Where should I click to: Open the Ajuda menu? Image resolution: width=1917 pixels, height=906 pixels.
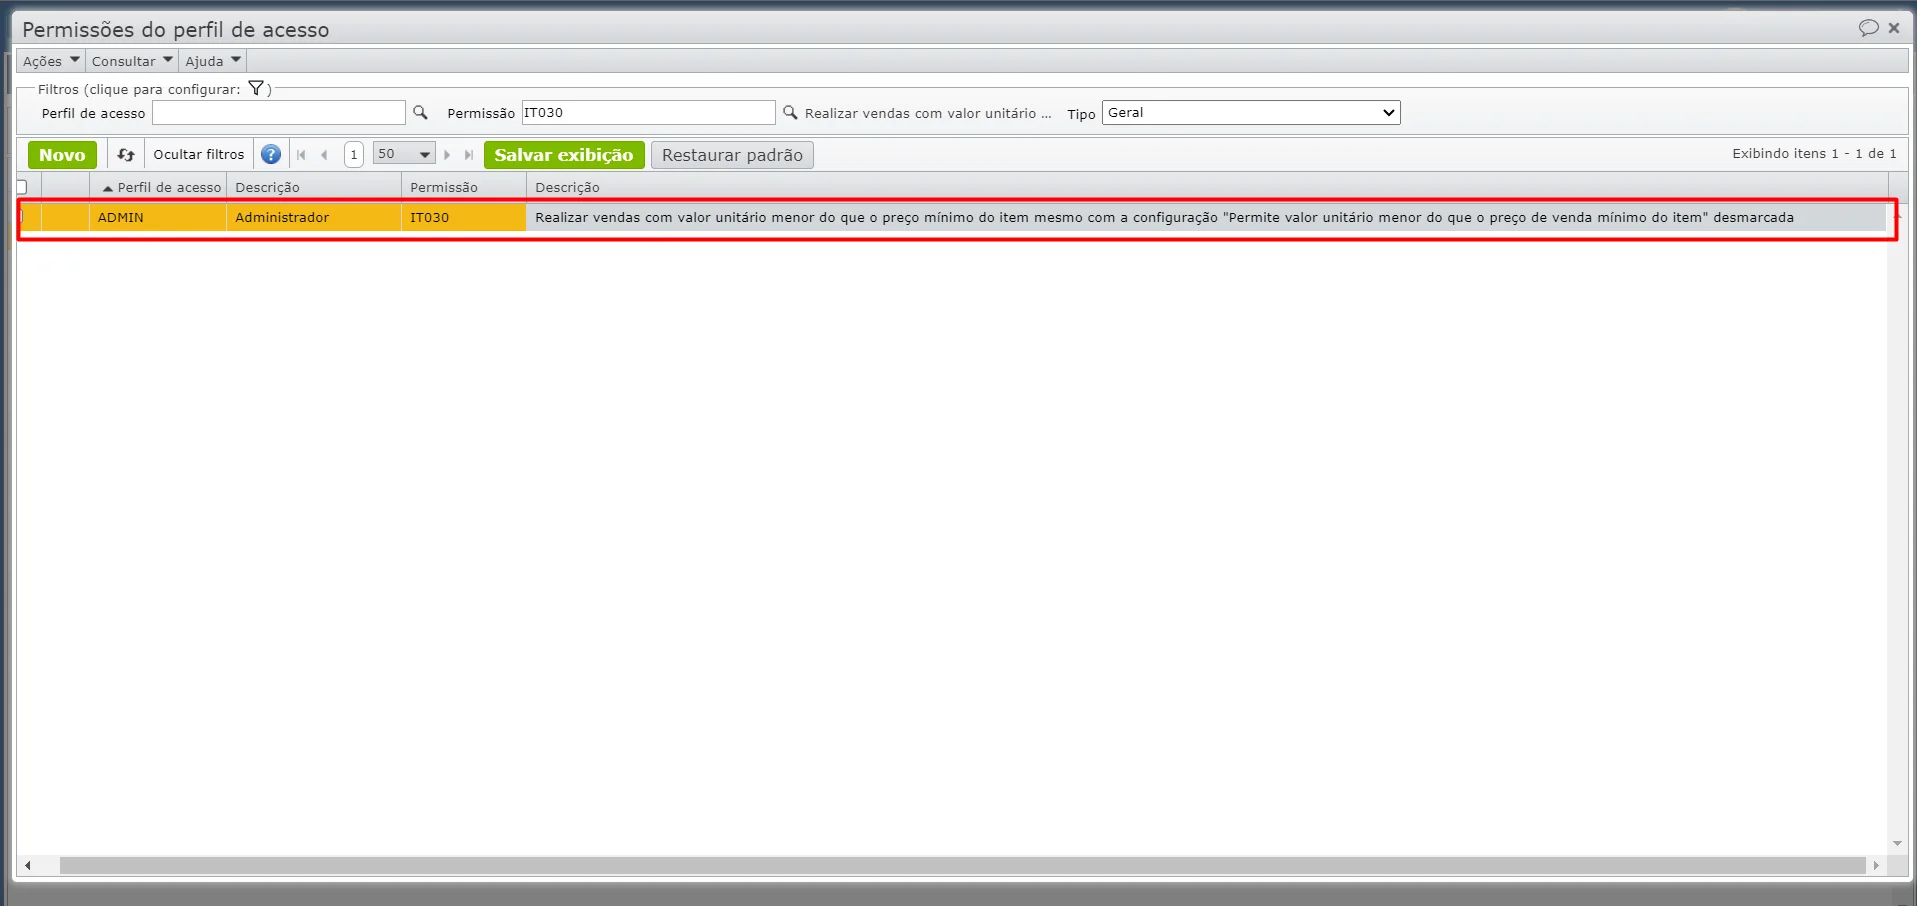tap(213, 61)
